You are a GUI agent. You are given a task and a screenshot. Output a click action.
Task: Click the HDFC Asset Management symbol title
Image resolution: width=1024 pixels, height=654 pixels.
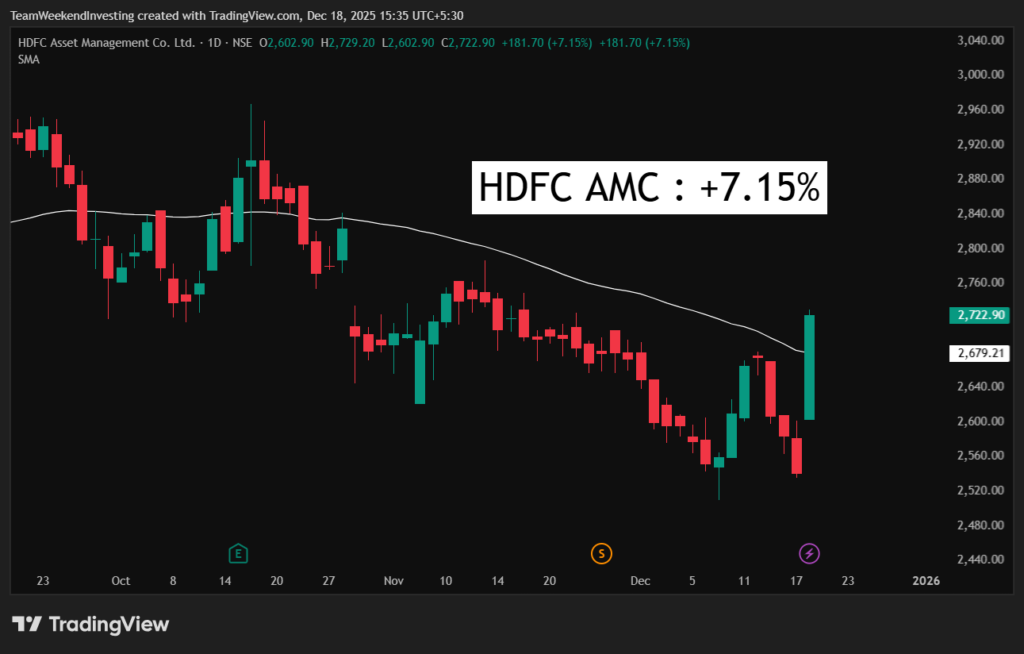coord(100,43)
